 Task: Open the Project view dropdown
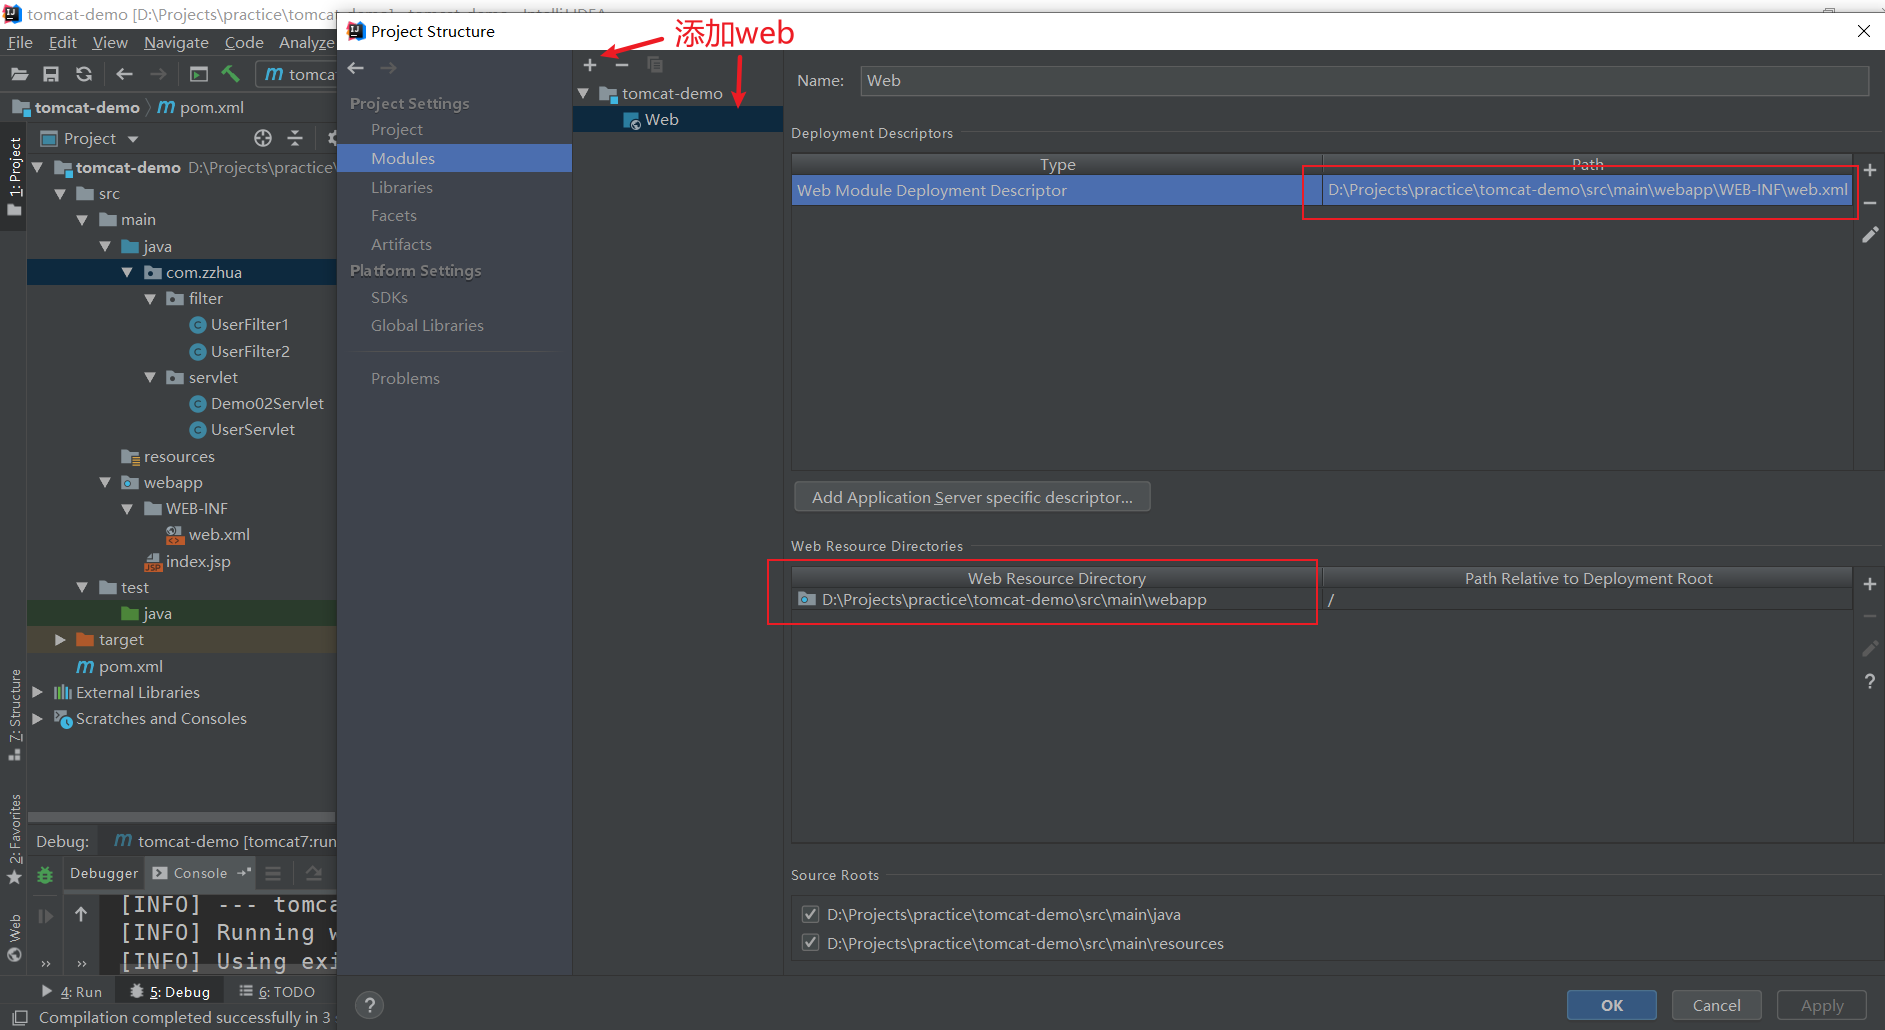tap(133, 139)
